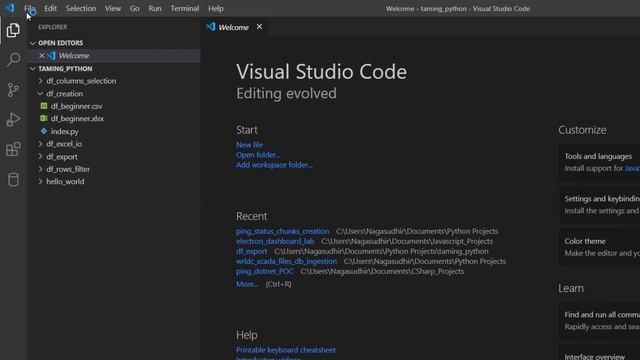Collapse the df_creation folder
This screenshot has width=640, height=360.
coord(40,93)
